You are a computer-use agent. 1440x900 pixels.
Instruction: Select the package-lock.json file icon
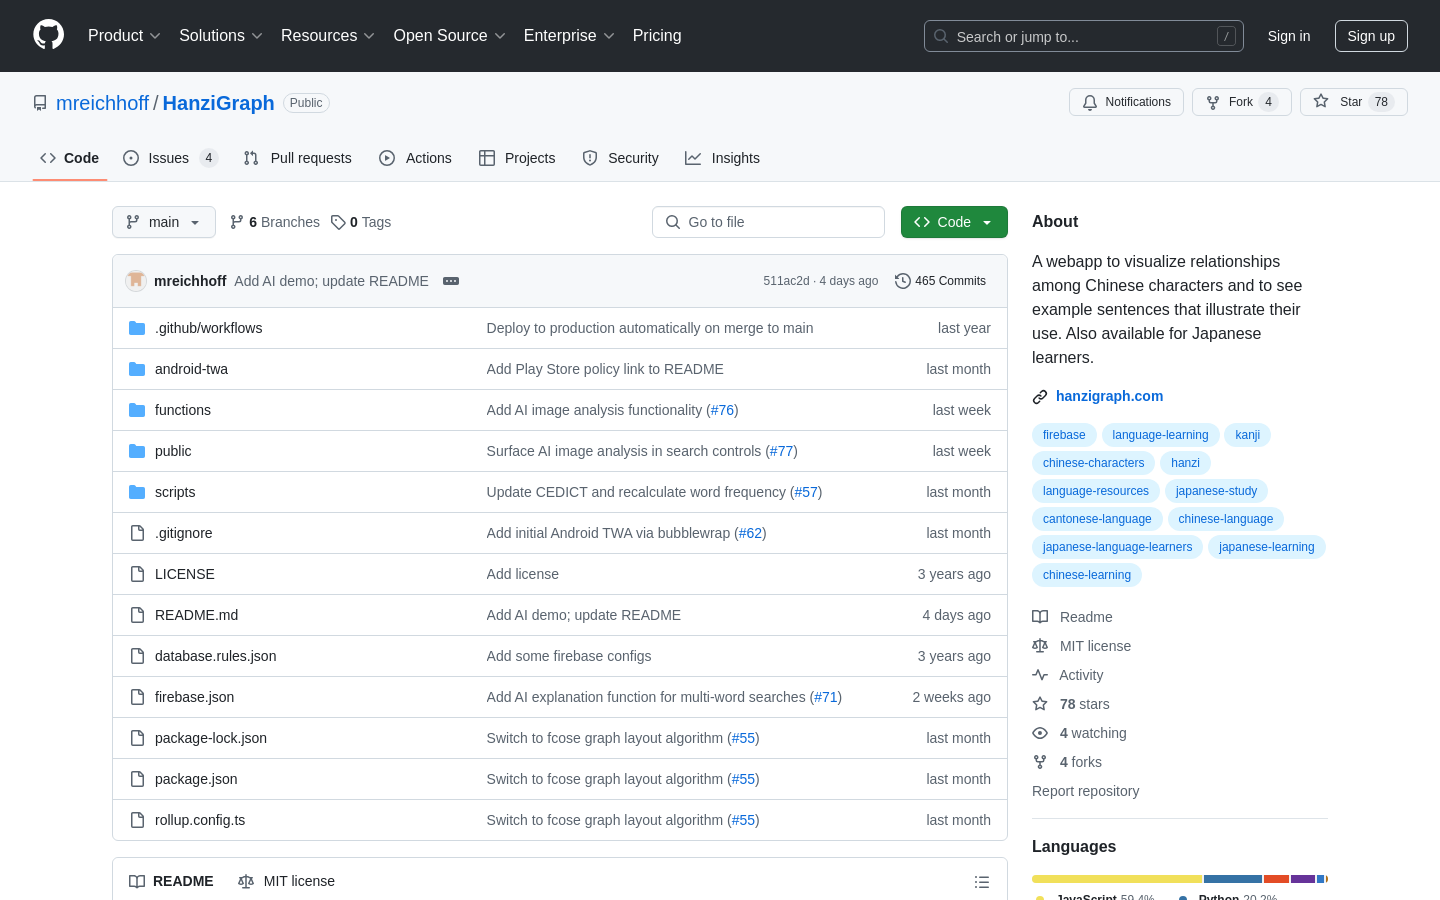pyautogui.click(x=137, y=738)
